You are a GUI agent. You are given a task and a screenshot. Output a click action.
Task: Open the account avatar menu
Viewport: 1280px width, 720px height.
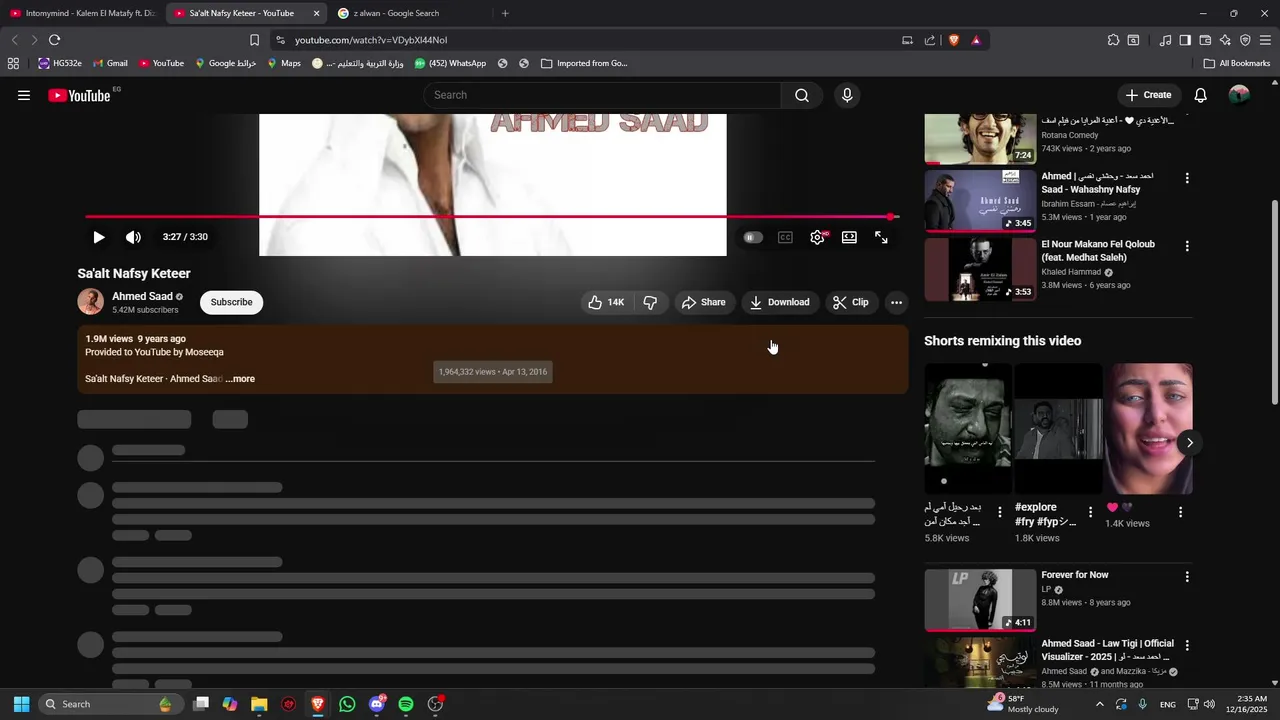point(1239,95)
